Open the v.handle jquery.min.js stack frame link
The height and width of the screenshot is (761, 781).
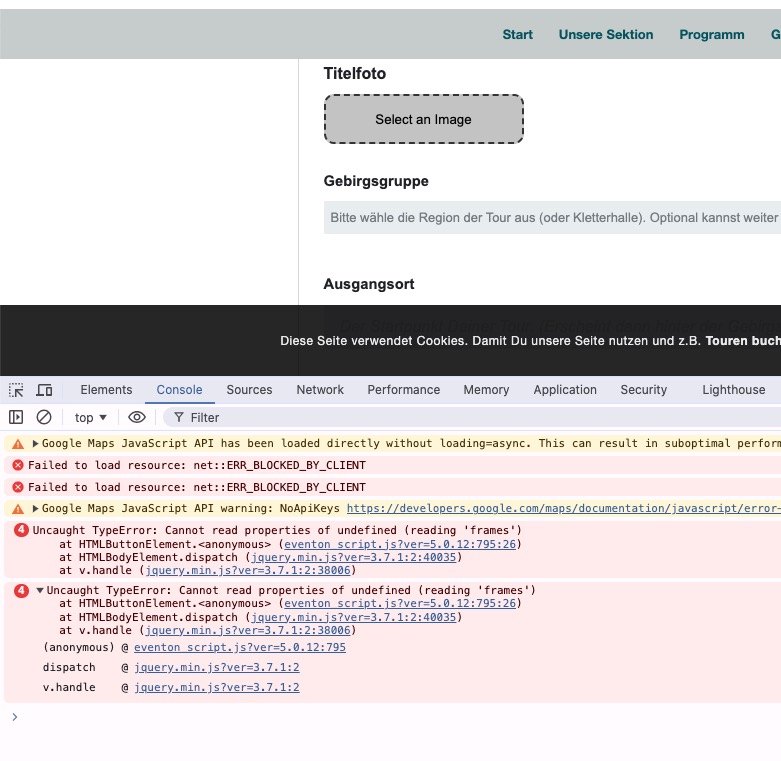pyautogui.click(x=217, y=687)
